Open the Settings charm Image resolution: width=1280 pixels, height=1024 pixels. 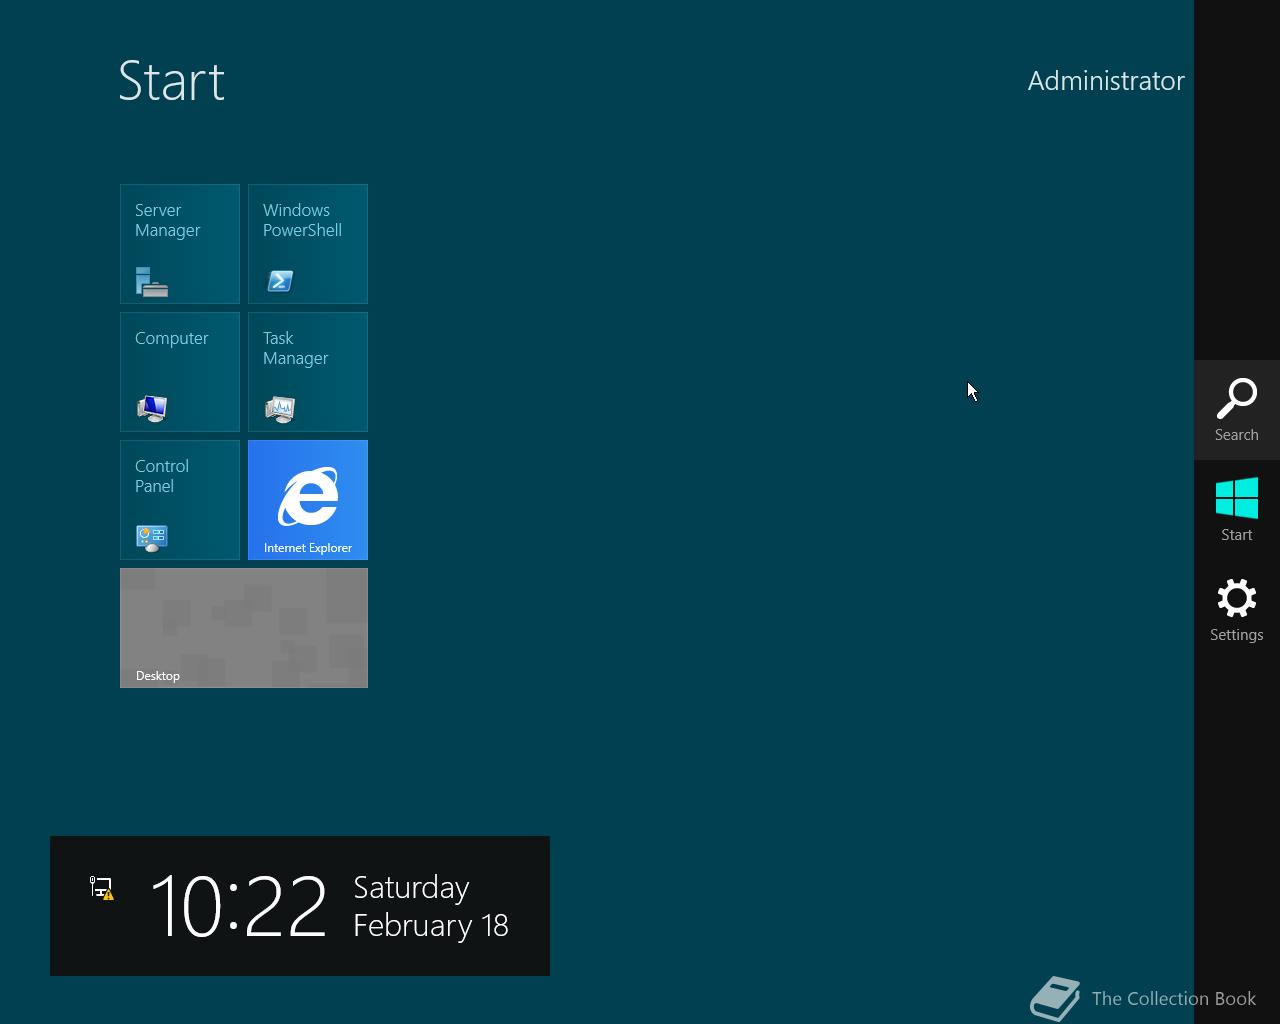click(1237, 610)
